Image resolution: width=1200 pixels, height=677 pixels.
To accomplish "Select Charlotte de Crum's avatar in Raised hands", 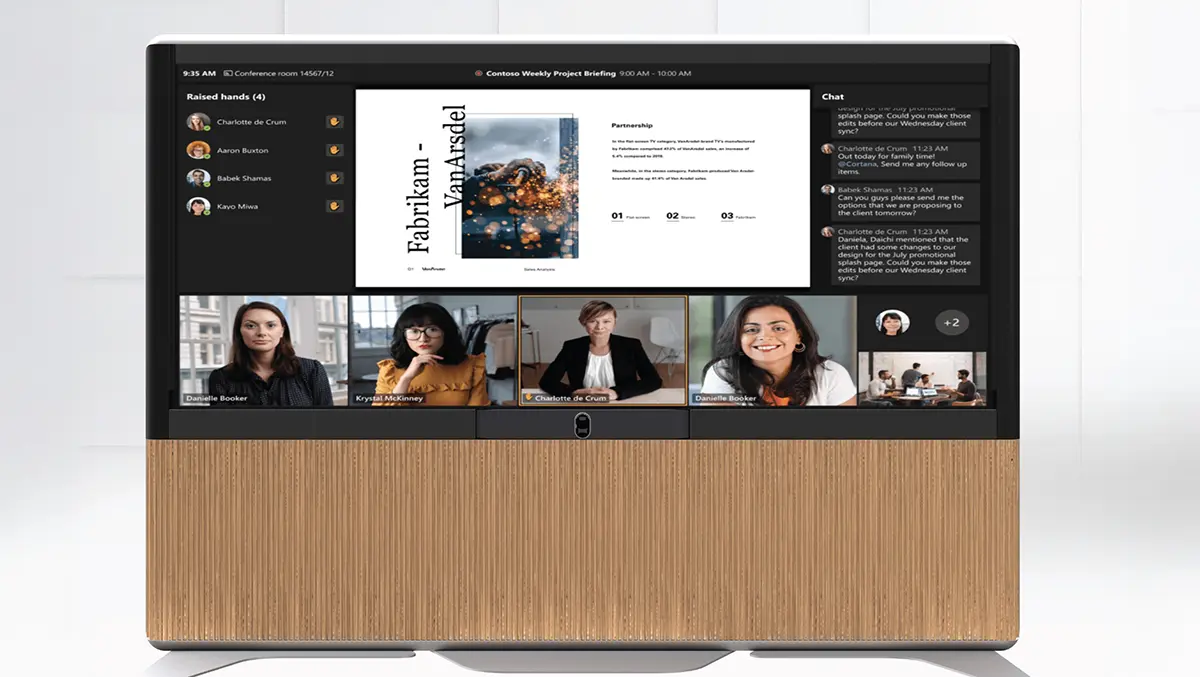I will (198, 122).
